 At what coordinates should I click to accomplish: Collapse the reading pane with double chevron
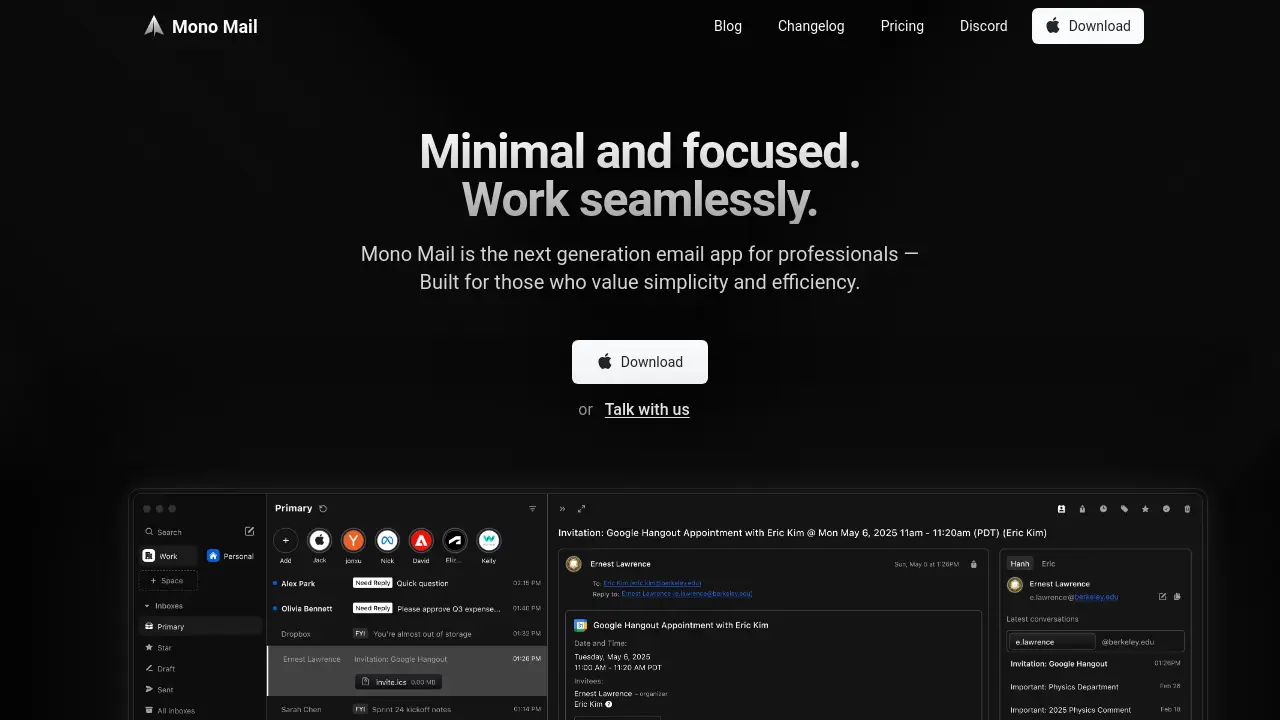point(562,509)
